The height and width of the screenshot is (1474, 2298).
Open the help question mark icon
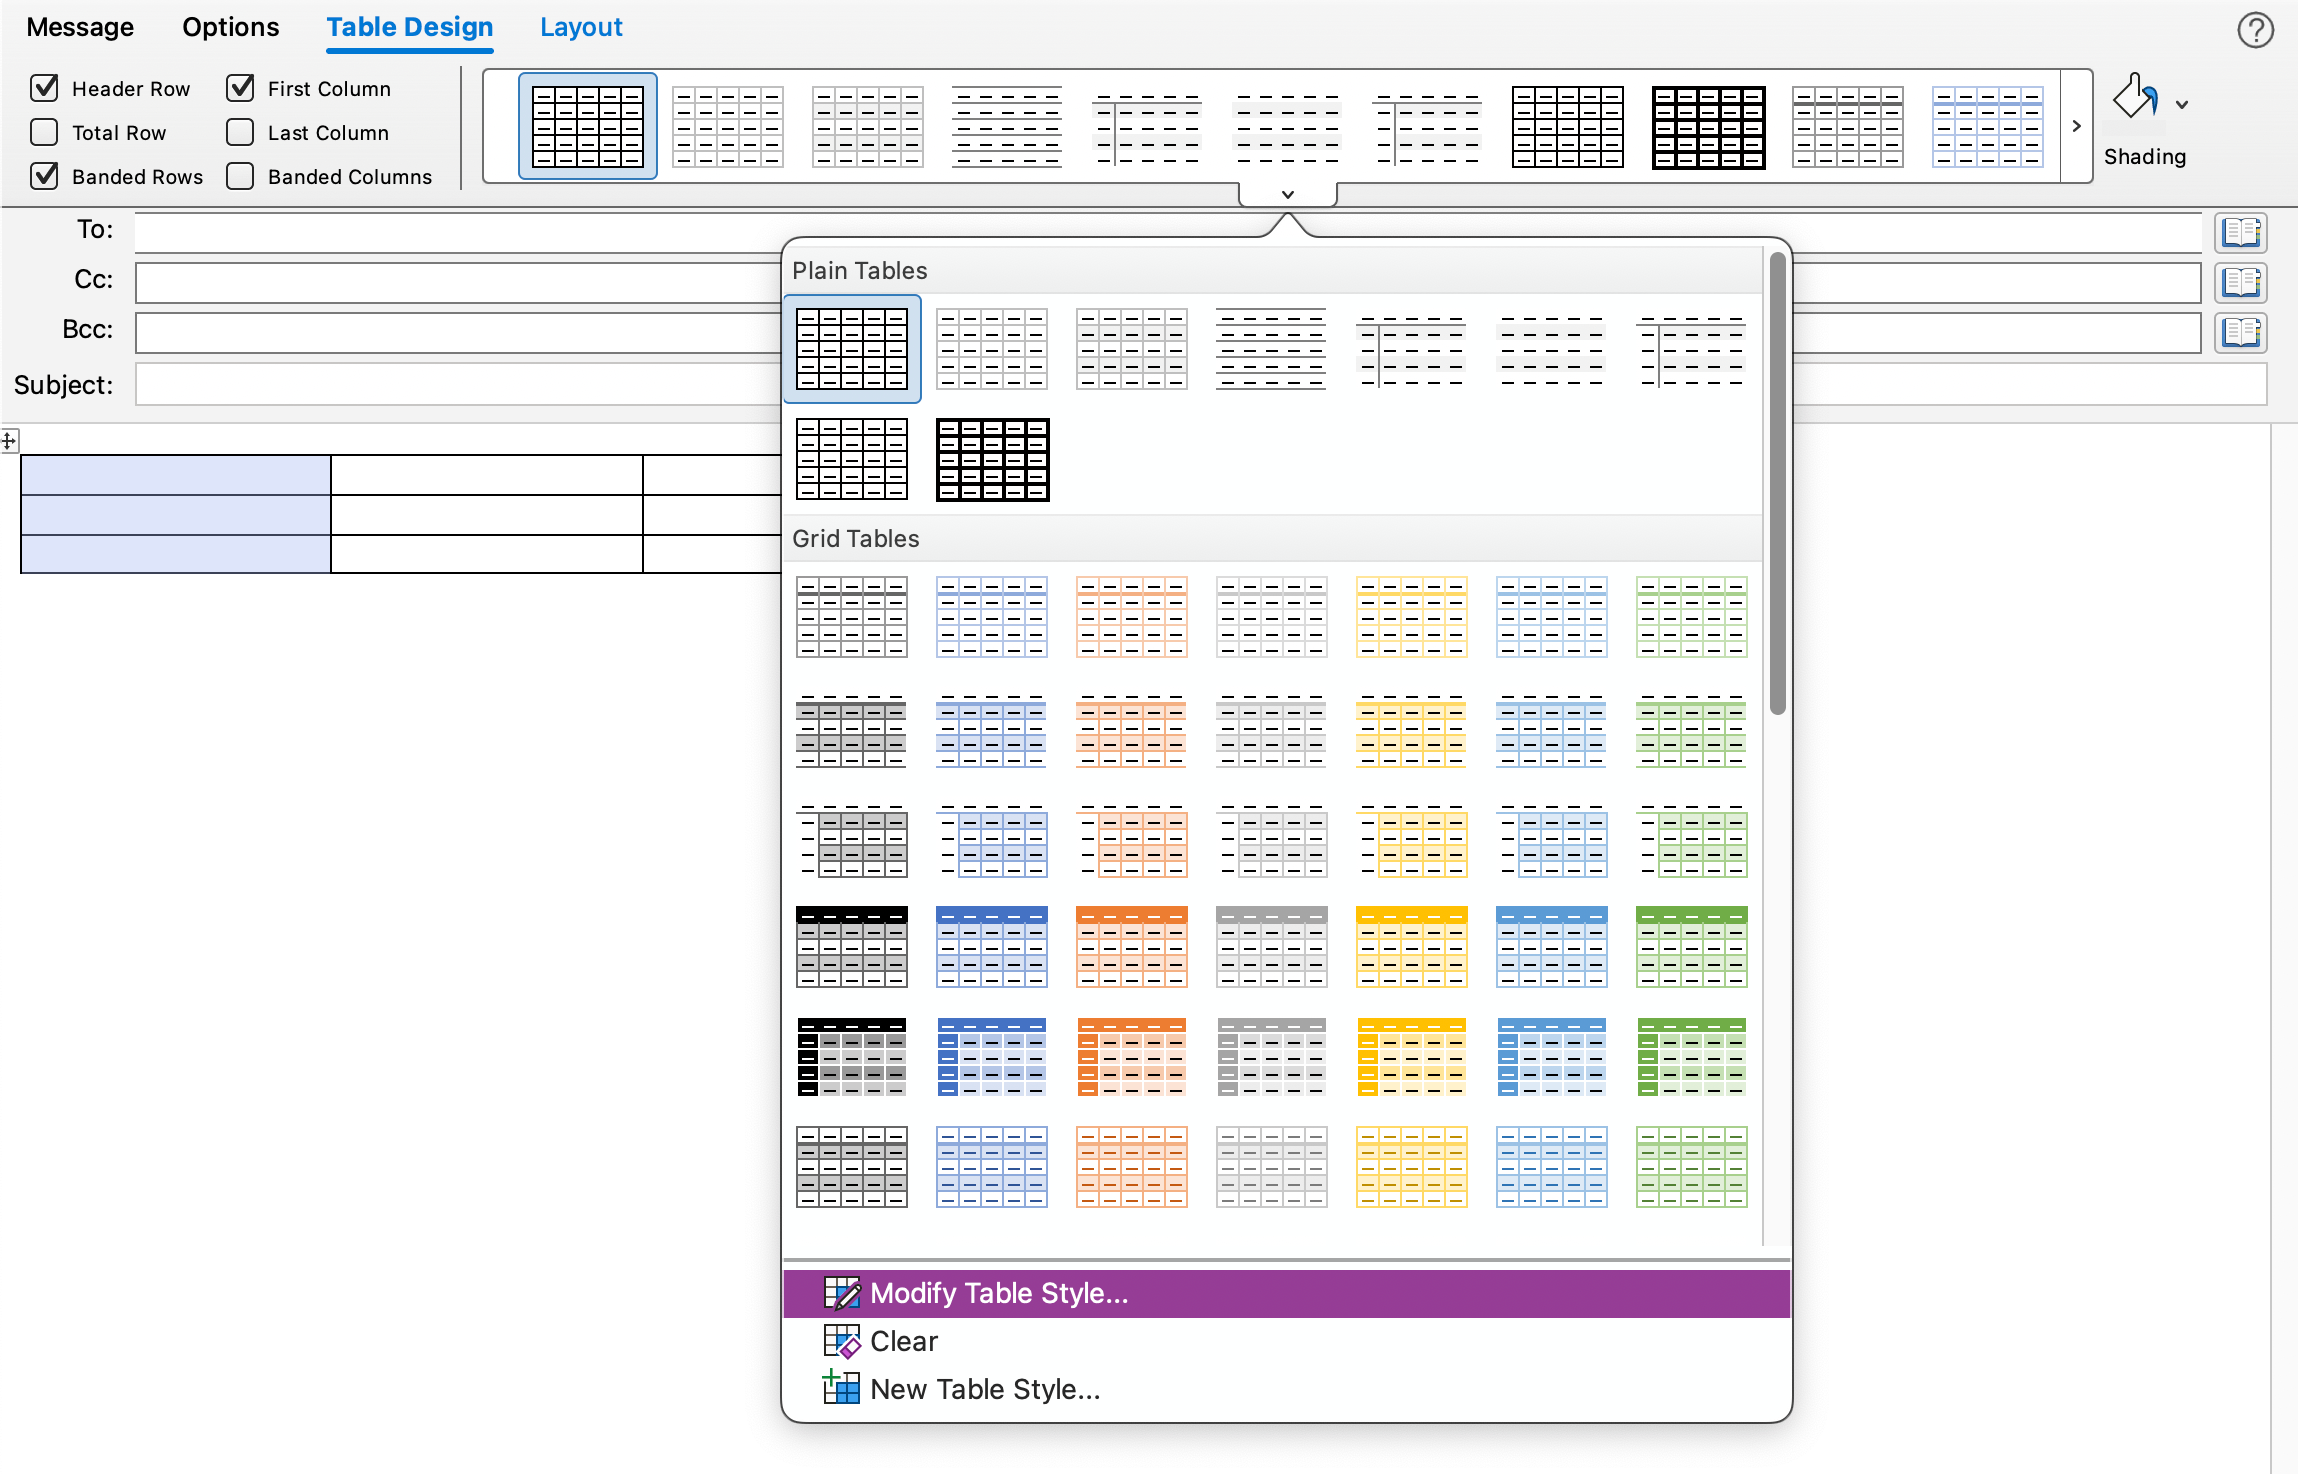[2255, 30]
